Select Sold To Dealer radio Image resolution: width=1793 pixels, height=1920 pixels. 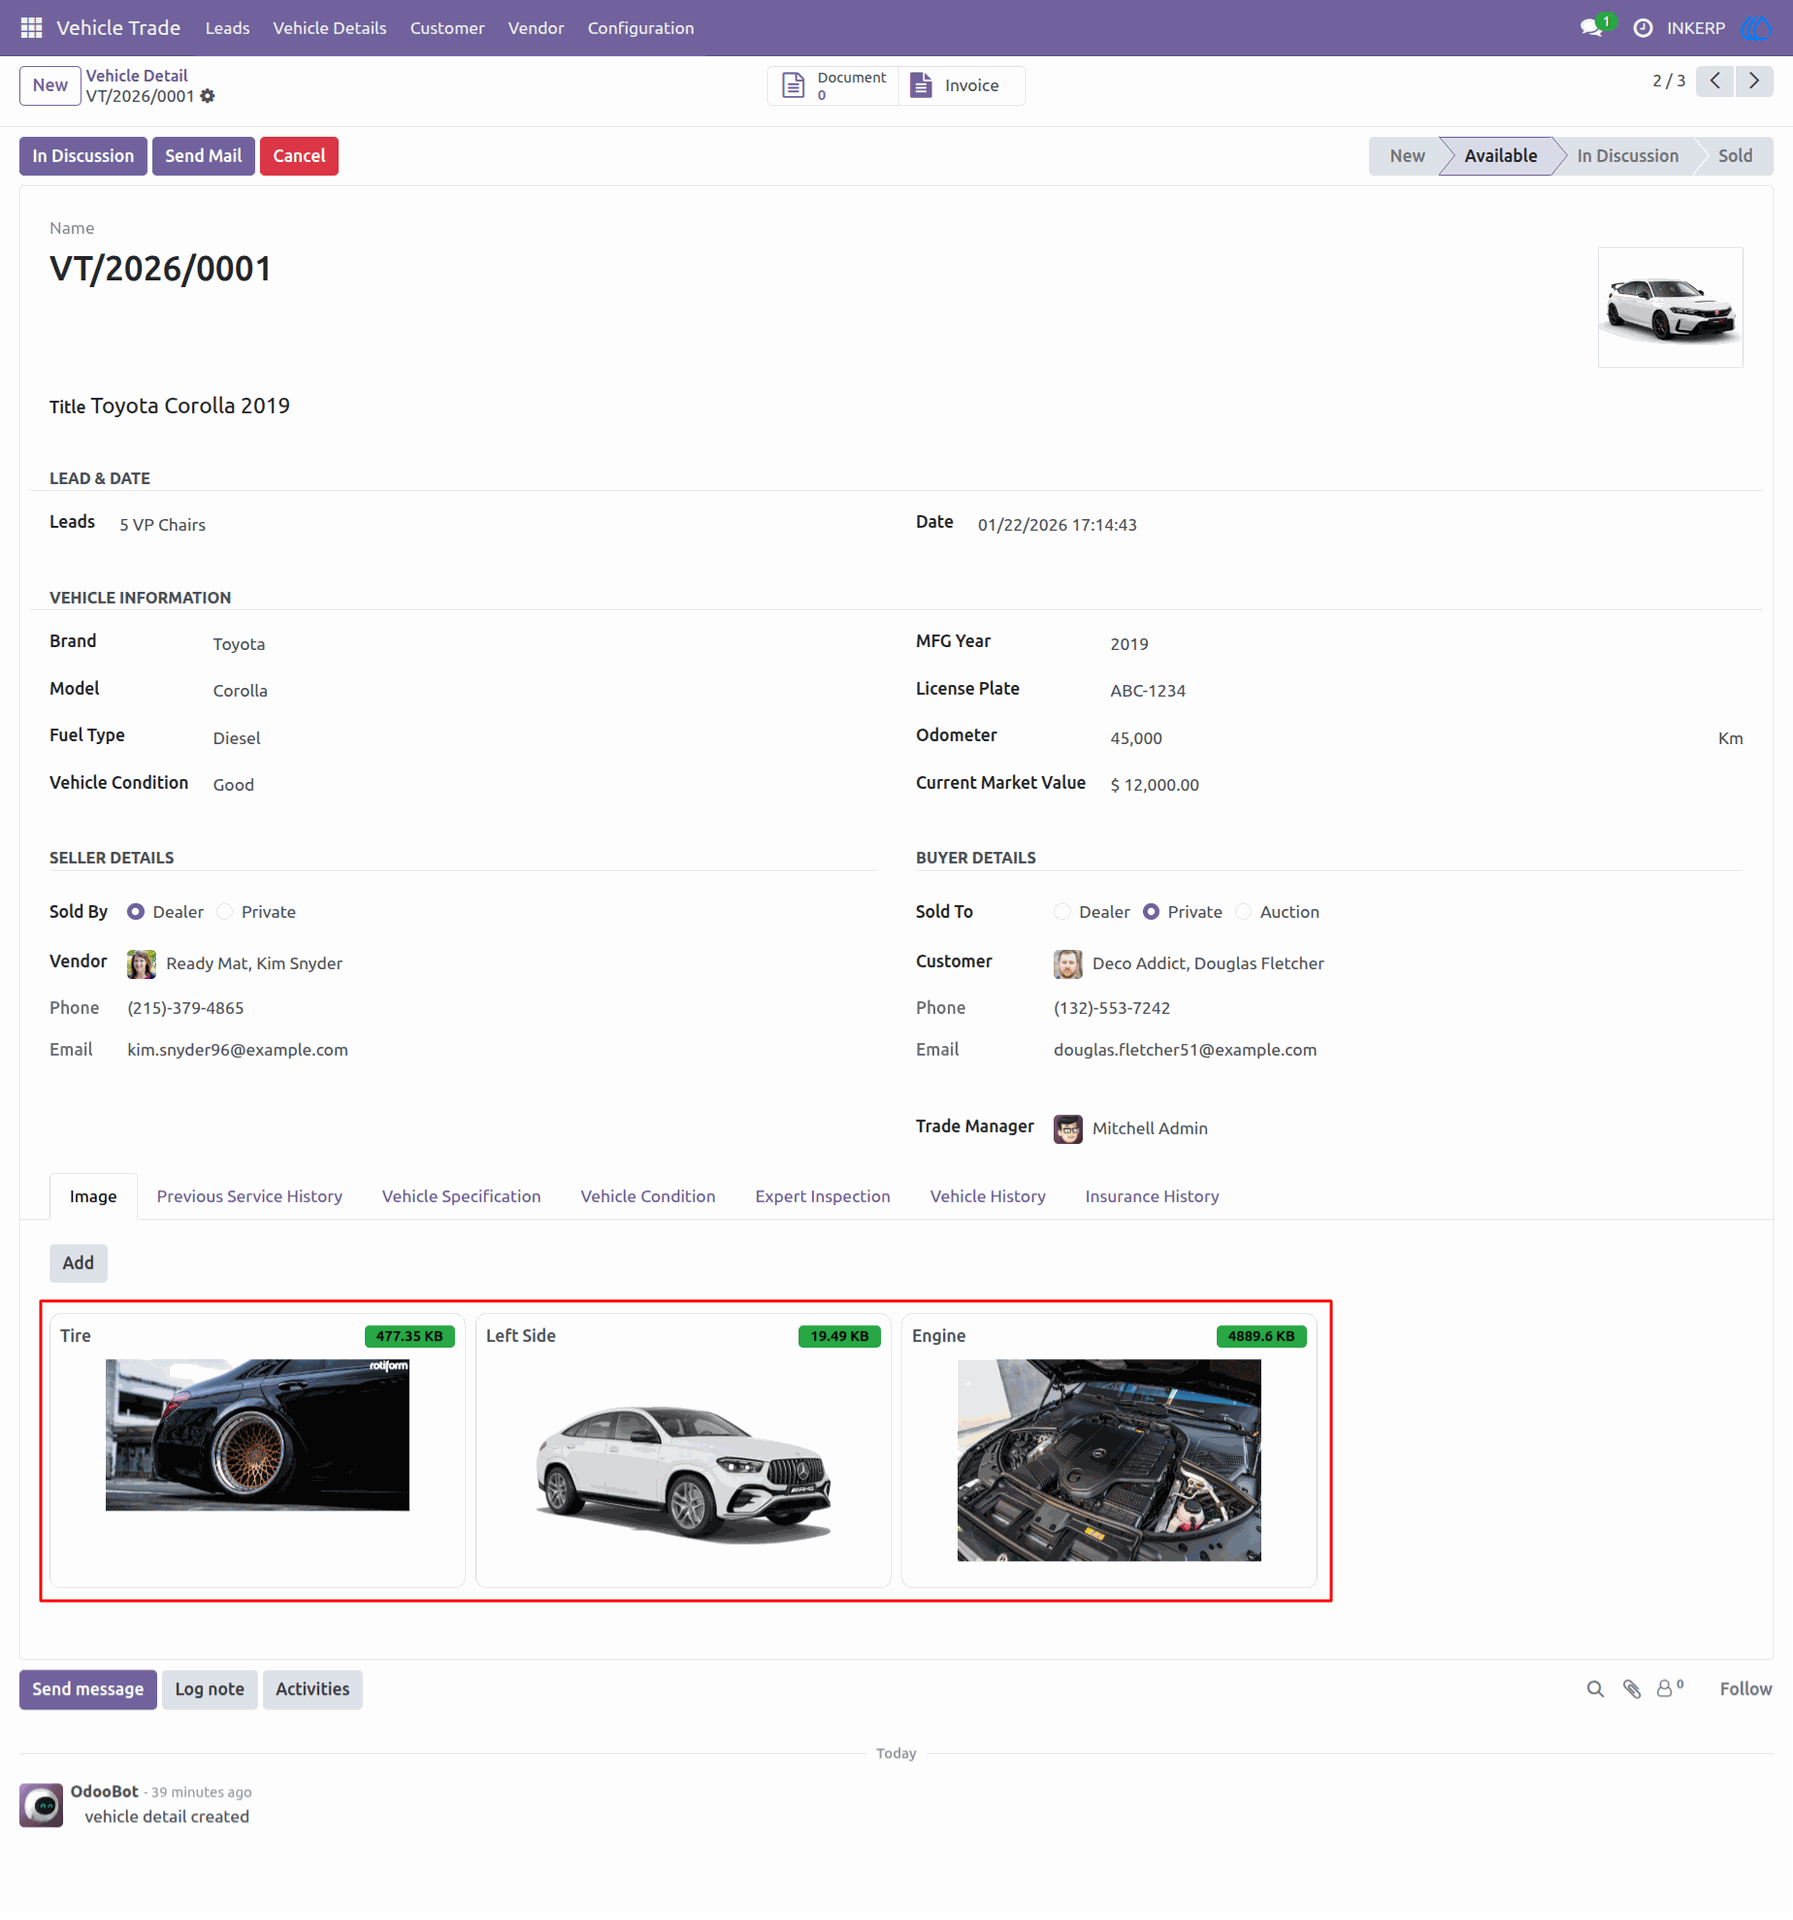pyautogui.click(x=1062, y=912)
